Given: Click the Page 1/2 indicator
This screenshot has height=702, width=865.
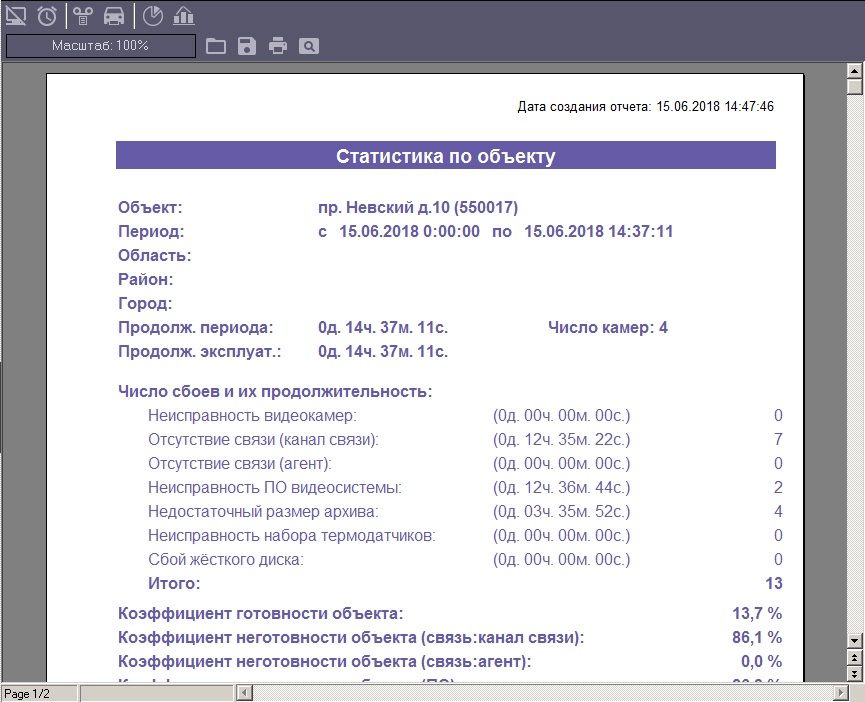Looking at the screenshot, I should coord(27,693).
